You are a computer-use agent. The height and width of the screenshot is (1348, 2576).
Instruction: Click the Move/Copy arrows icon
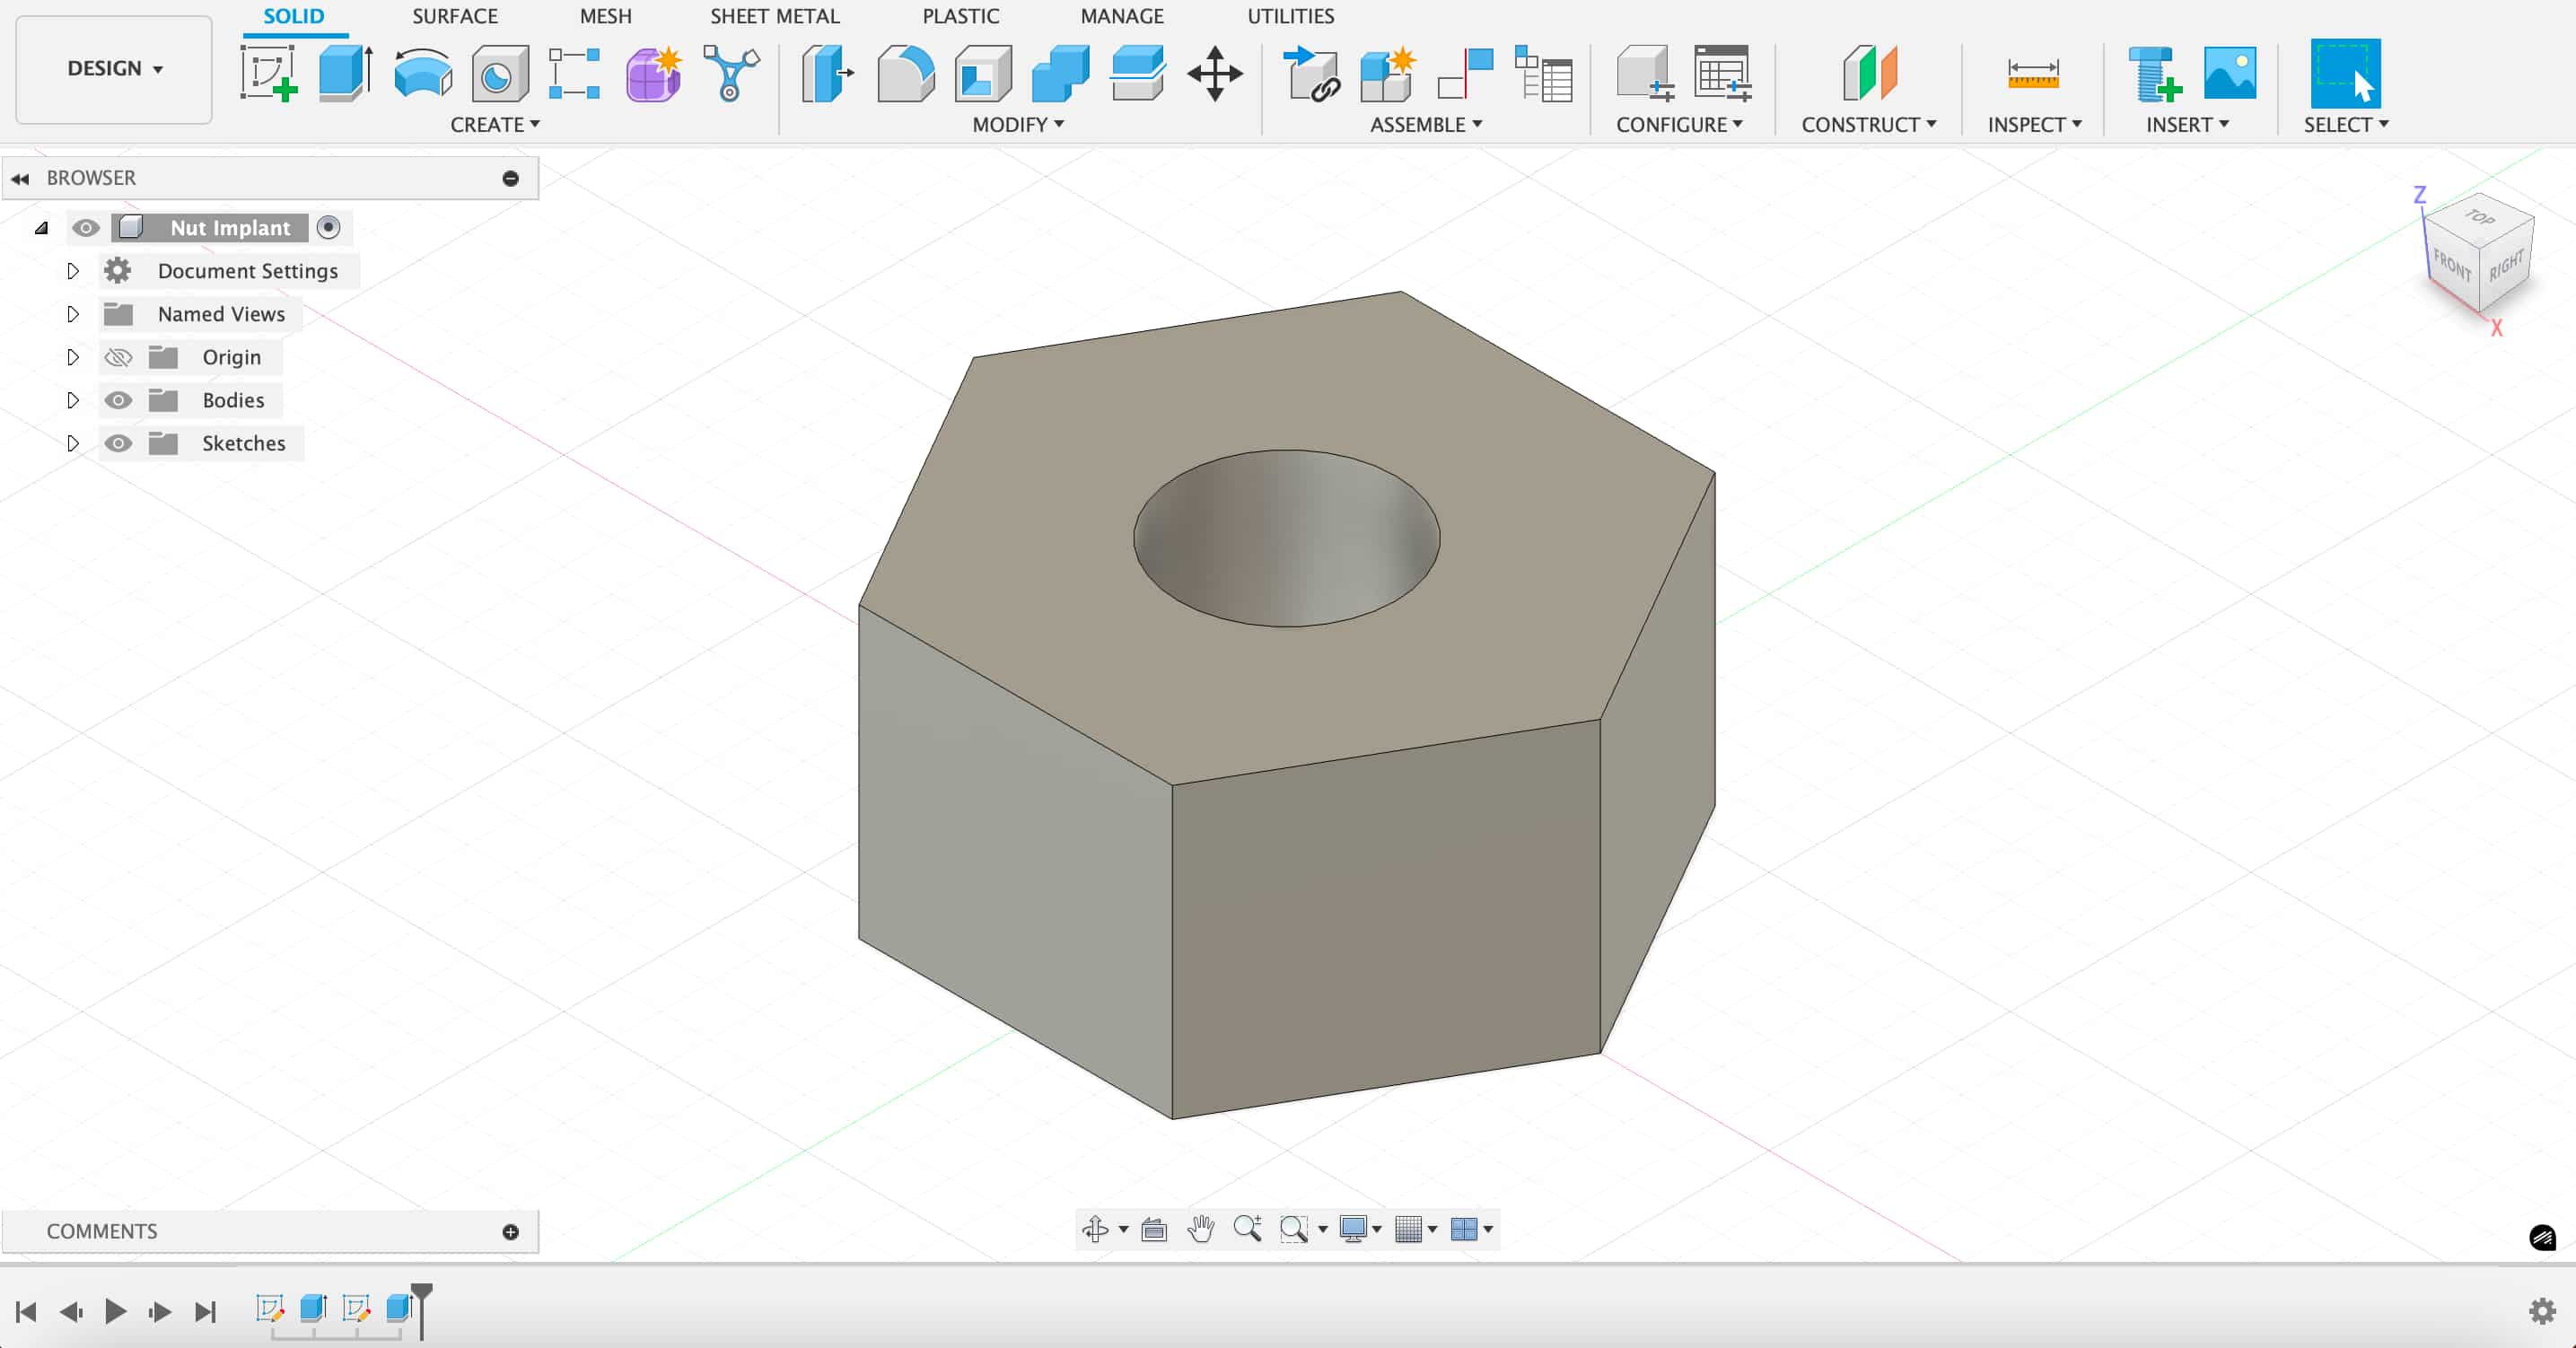(1214, 73)
